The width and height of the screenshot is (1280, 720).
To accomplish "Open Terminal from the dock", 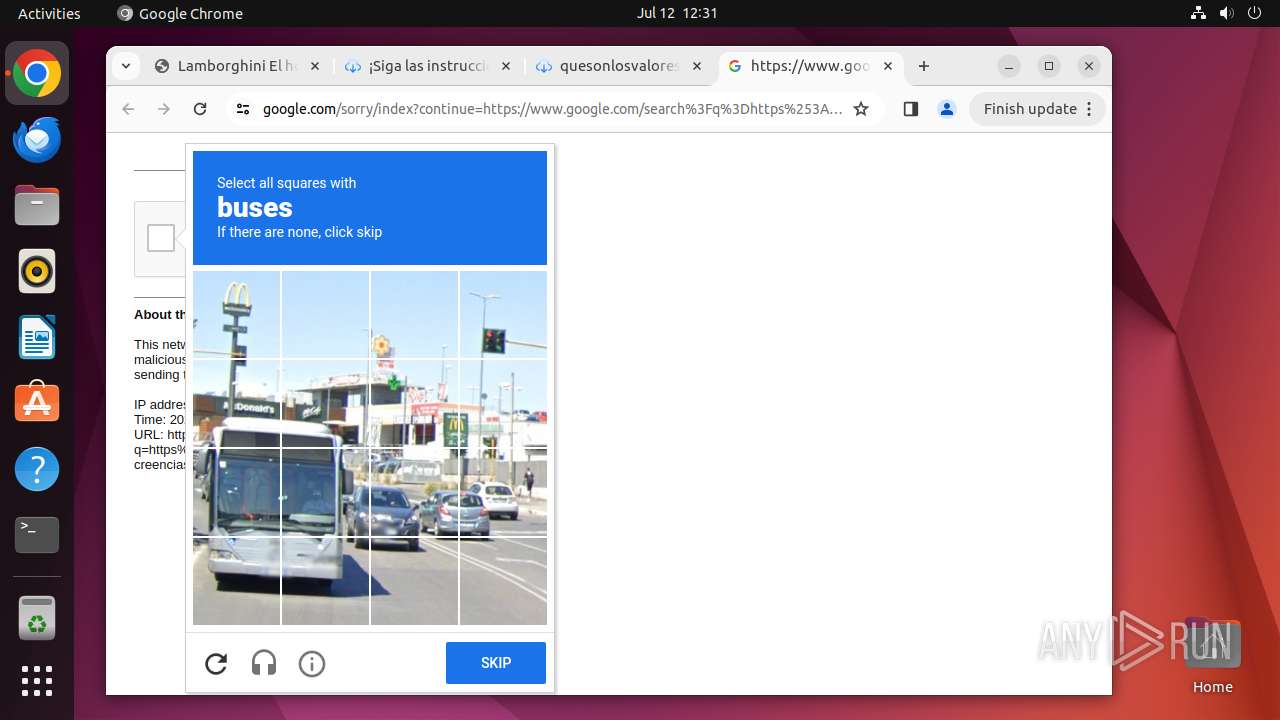I will click(37, 535).
